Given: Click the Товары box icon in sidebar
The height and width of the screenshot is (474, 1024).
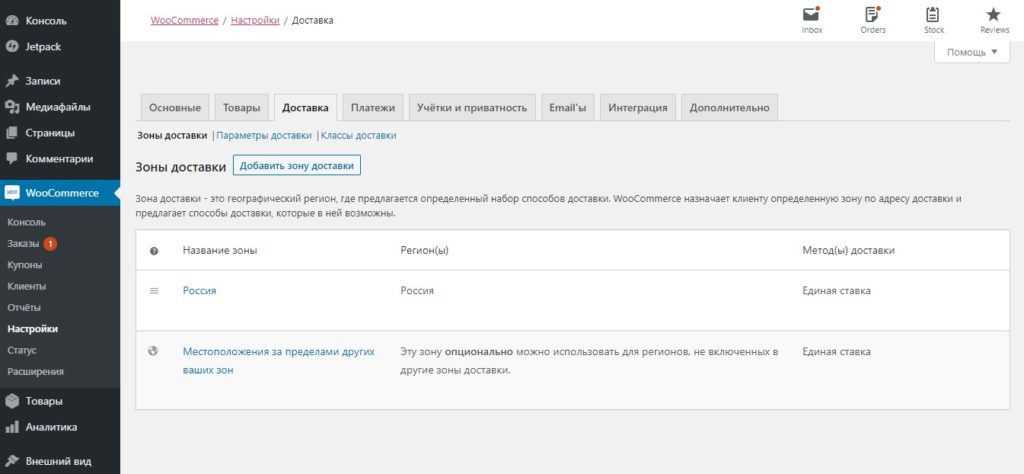Looking at the screenshot, I should click(x=11, y=402).
